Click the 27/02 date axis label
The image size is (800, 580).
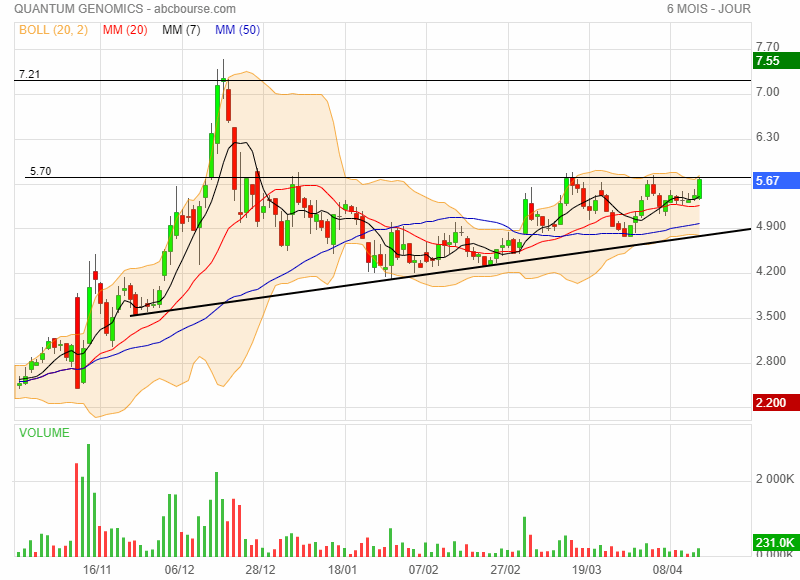505,569
